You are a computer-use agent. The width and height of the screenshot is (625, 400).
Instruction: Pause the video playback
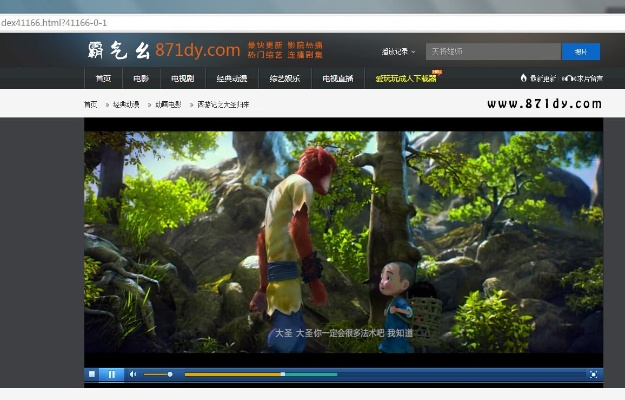[x=111, y=374]
